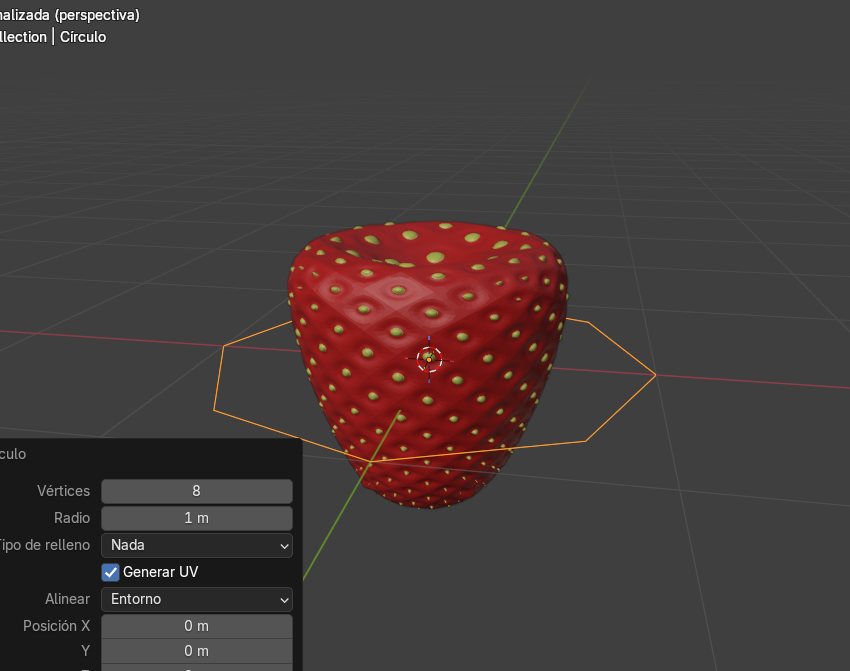Click the Tipo de relleno label
This screenshot has width=850, height=671.
coord(45,545)
